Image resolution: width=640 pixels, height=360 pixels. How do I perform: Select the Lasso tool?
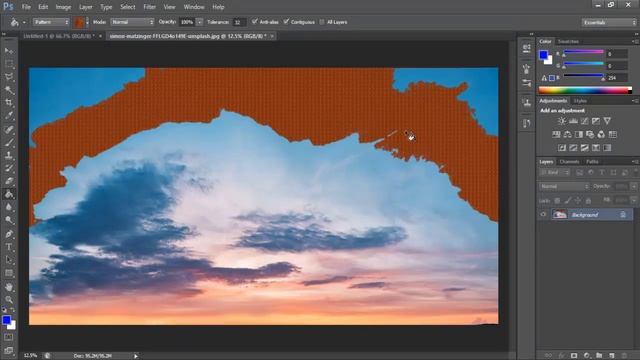(9, 77)
